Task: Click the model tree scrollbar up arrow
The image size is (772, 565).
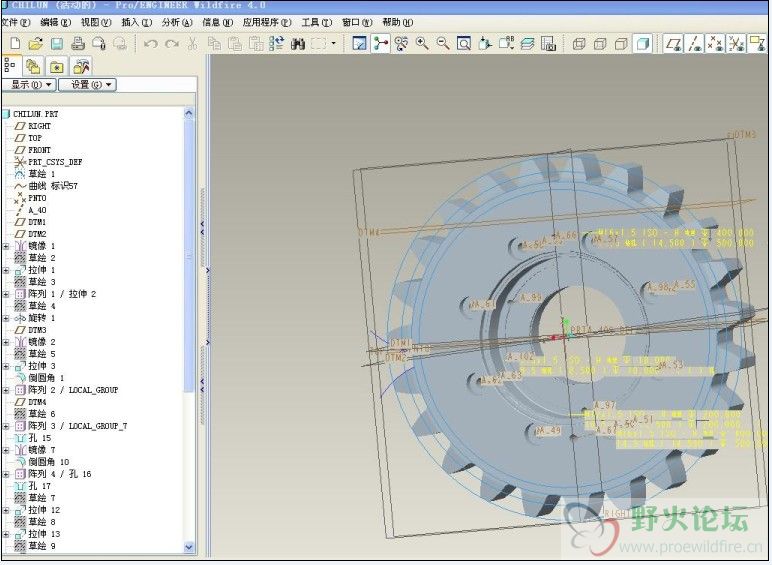Action: [189, 114]
